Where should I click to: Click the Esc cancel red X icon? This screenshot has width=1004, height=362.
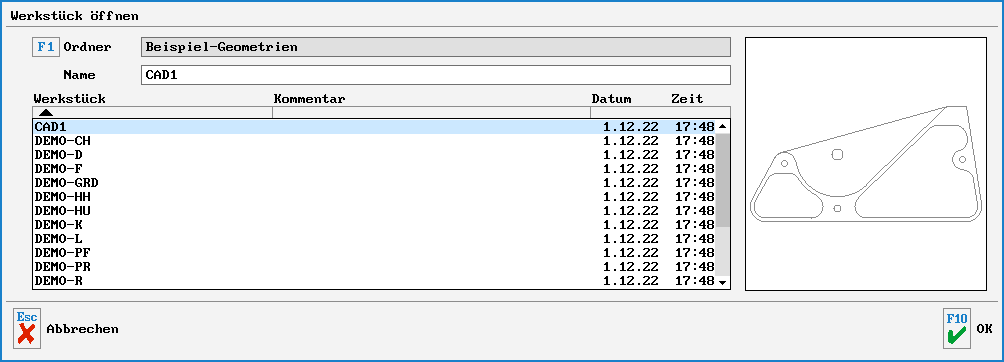click(27, 328)
